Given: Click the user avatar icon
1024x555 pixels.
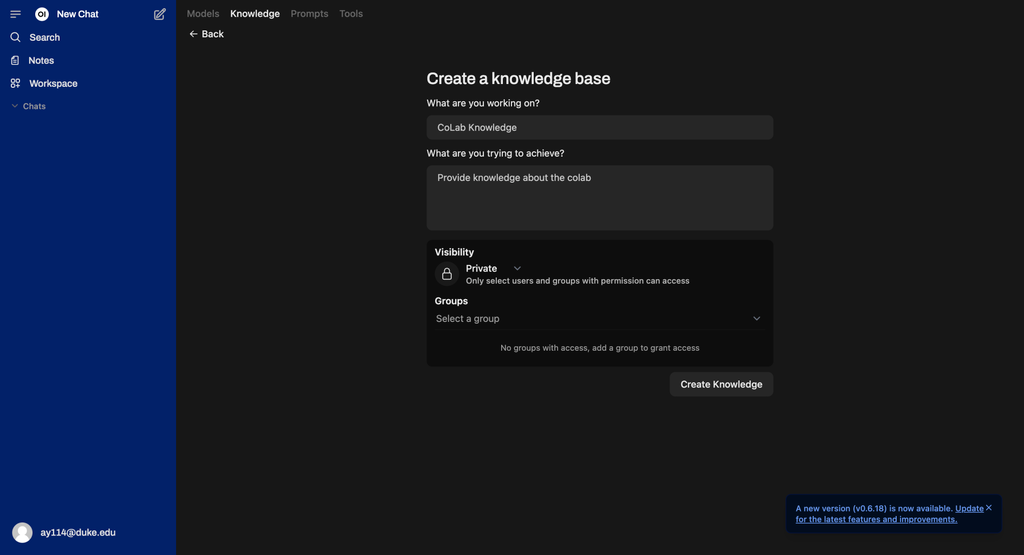Looking at the screenshot, I should [22, 533].
